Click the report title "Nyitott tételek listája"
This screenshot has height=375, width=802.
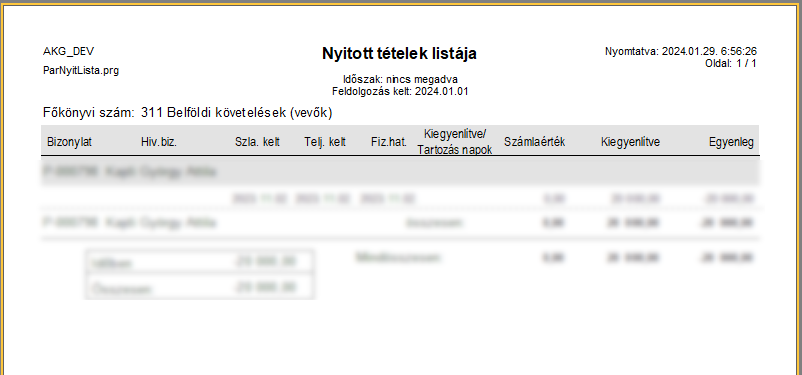[399, 54]
